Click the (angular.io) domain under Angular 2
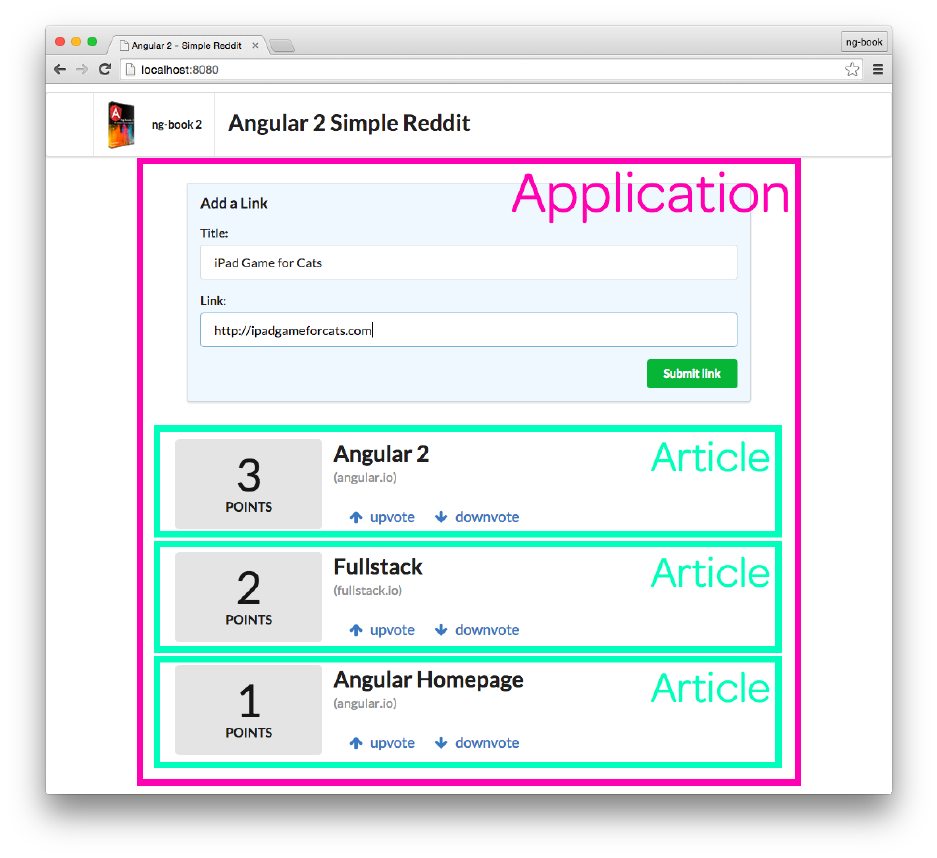Image resolution: width=937 pixels, height=858 pixels. point(365,477)
